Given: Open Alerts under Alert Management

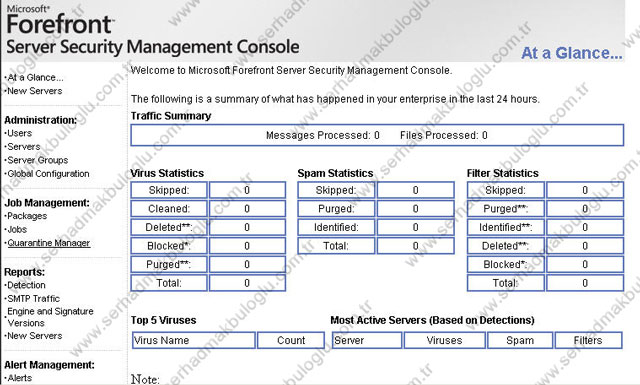Looking at the screenshot, I should pyautogui.click(x=20, y=378).
